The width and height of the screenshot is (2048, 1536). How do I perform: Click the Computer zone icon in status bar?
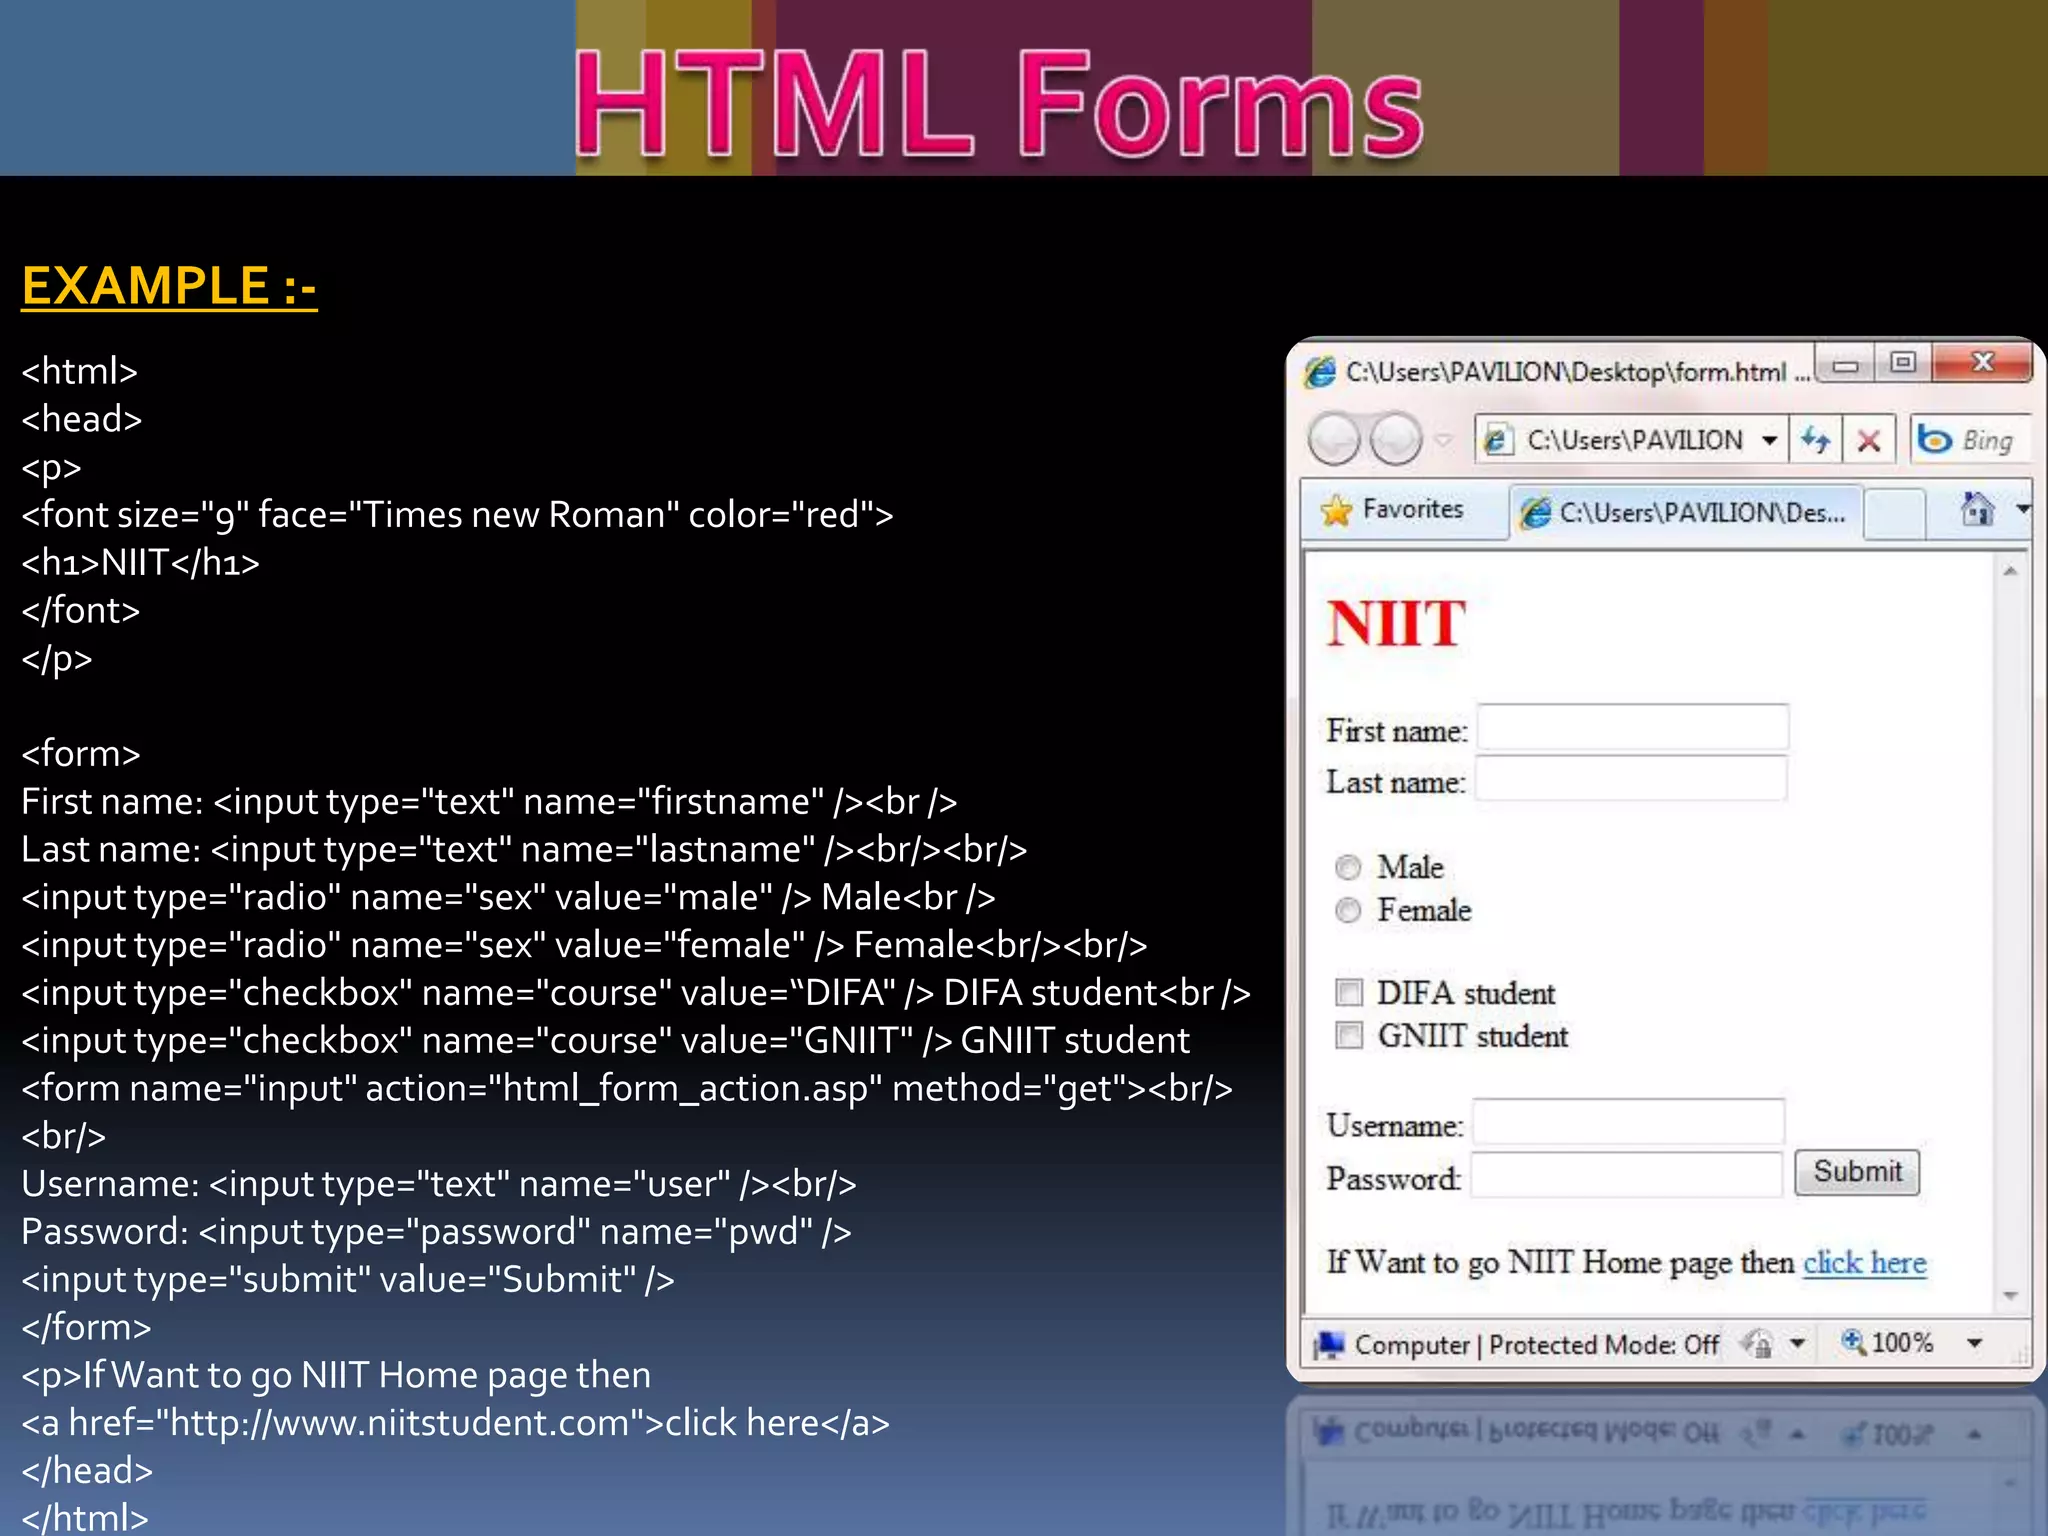(x=1329, y=1344)
